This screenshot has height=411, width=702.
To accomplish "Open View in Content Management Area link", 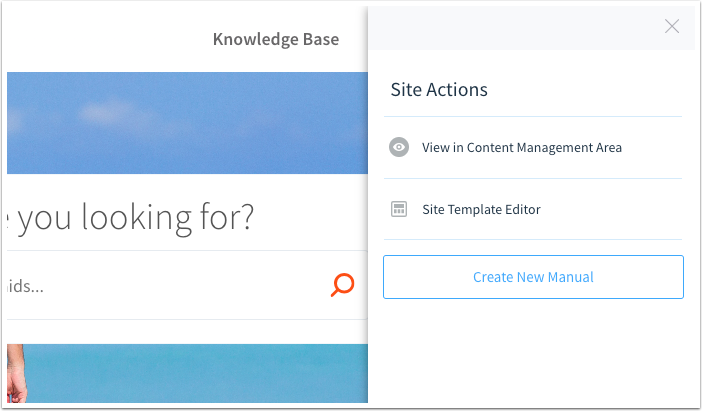I will 521,148.
